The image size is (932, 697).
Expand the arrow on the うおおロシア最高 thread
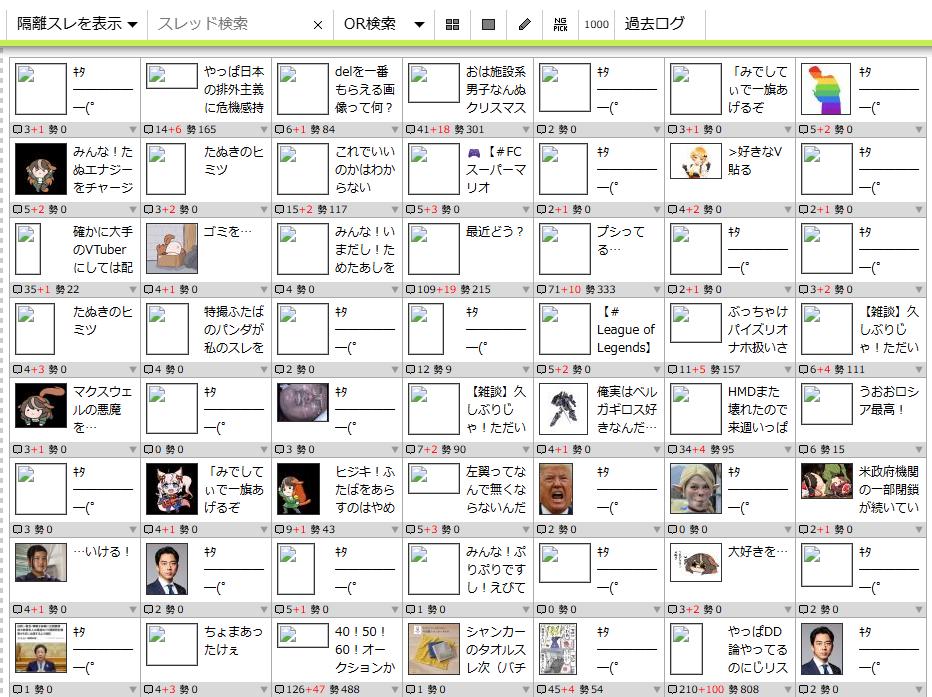pos(918,449)
